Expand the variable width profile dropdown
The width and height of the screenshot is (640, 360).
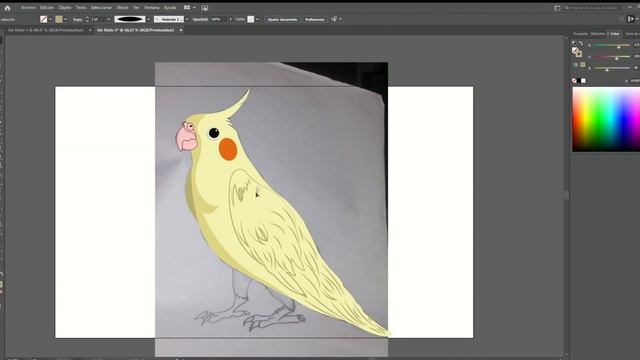(x=149, y=19)
